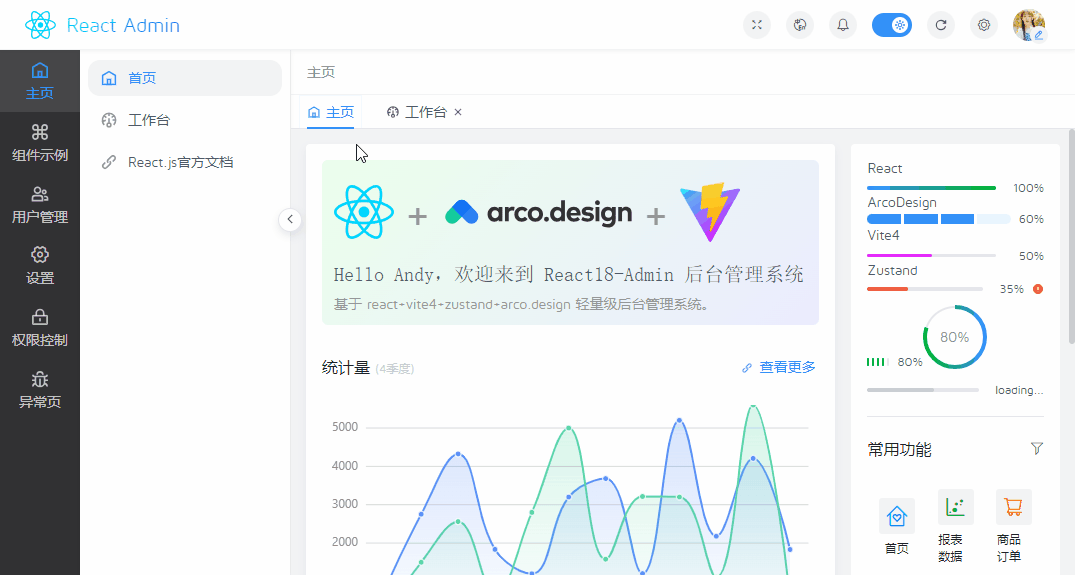Click the Vite4 50% progress bar
Viewport: 1075px width, 575px height.
pyautogui.click(x=931, y=256)
